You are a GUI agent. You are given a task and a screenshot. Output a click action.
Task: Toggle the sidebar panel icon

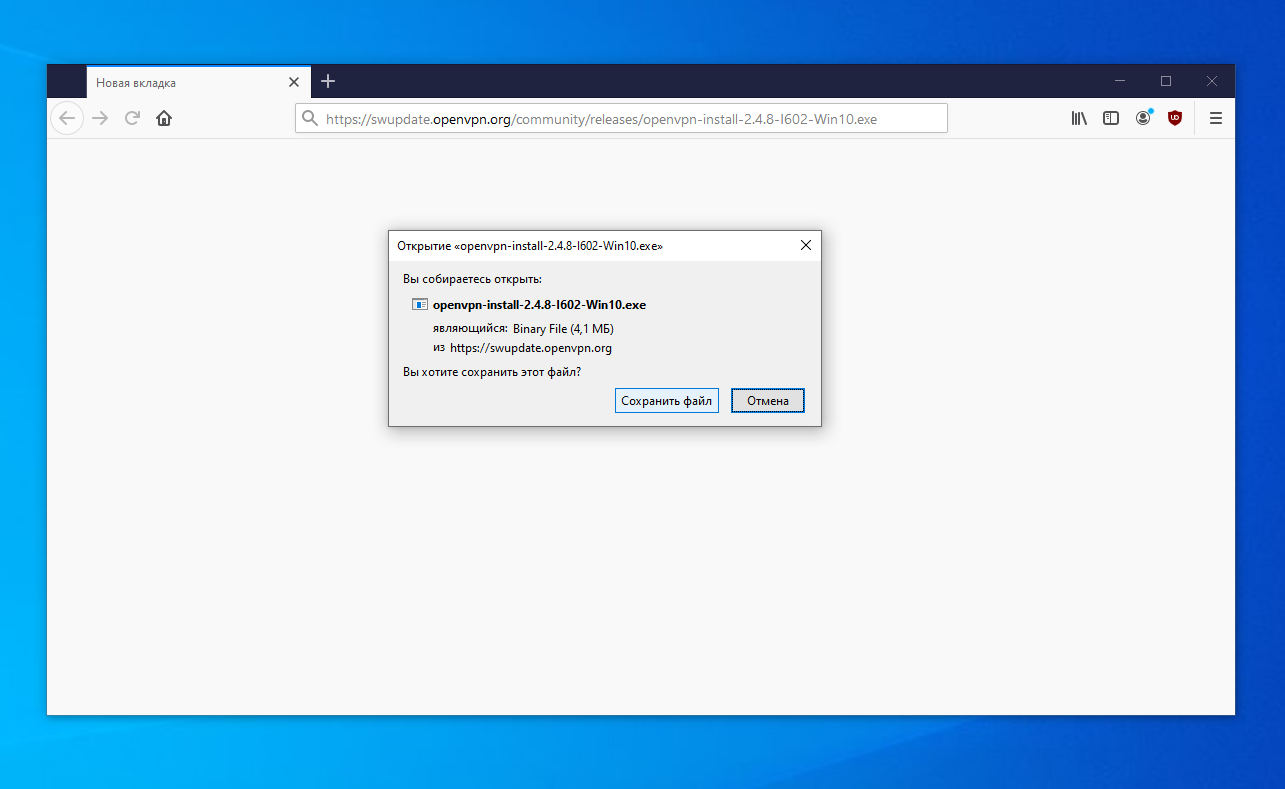coord(1111,118)
